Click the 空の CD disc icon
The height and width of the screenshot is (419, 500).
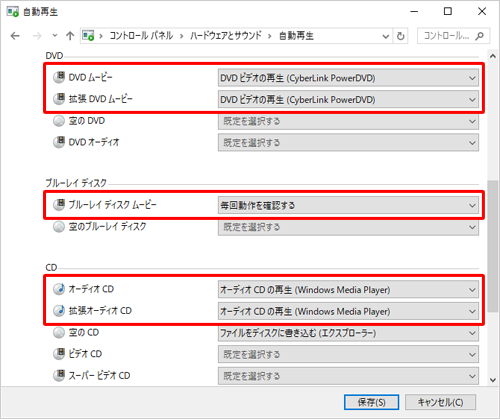[59, 332]
